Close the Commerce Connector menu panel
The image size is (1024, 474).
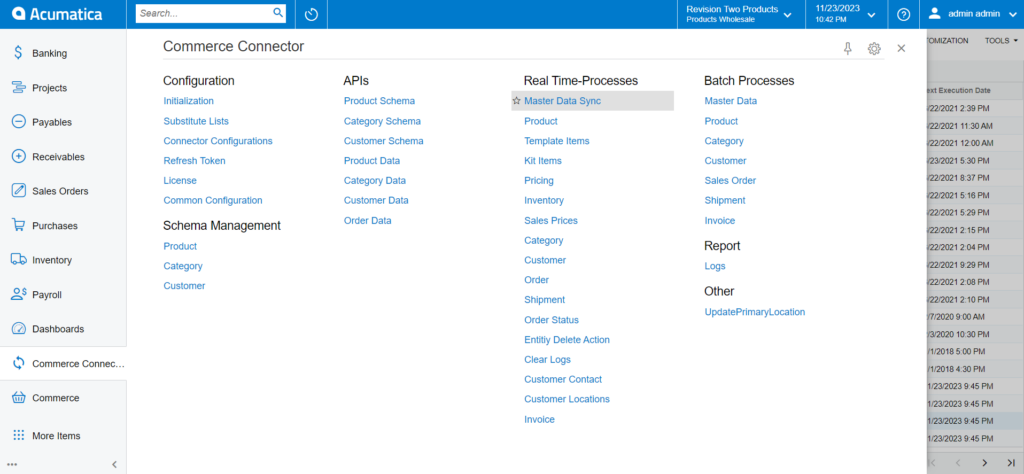click(x=901, y=48)
